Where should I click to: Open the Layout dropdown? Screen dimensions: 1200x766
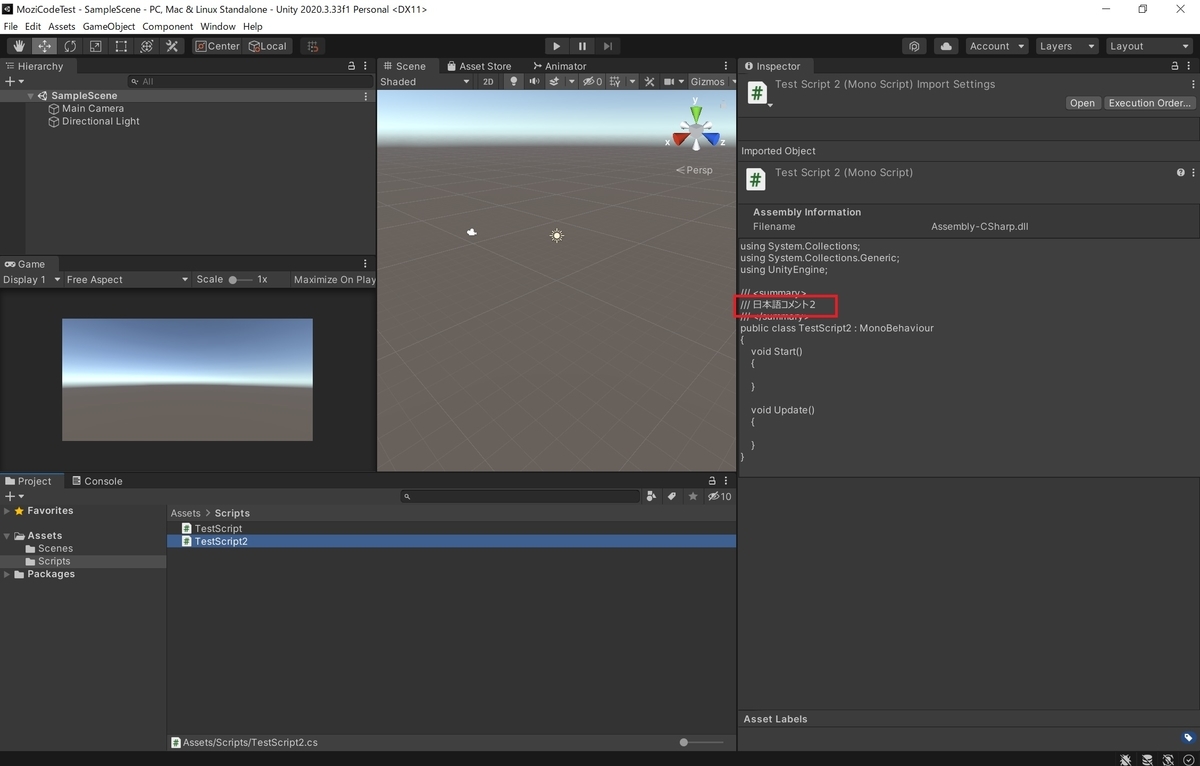tap(1148, 46)
